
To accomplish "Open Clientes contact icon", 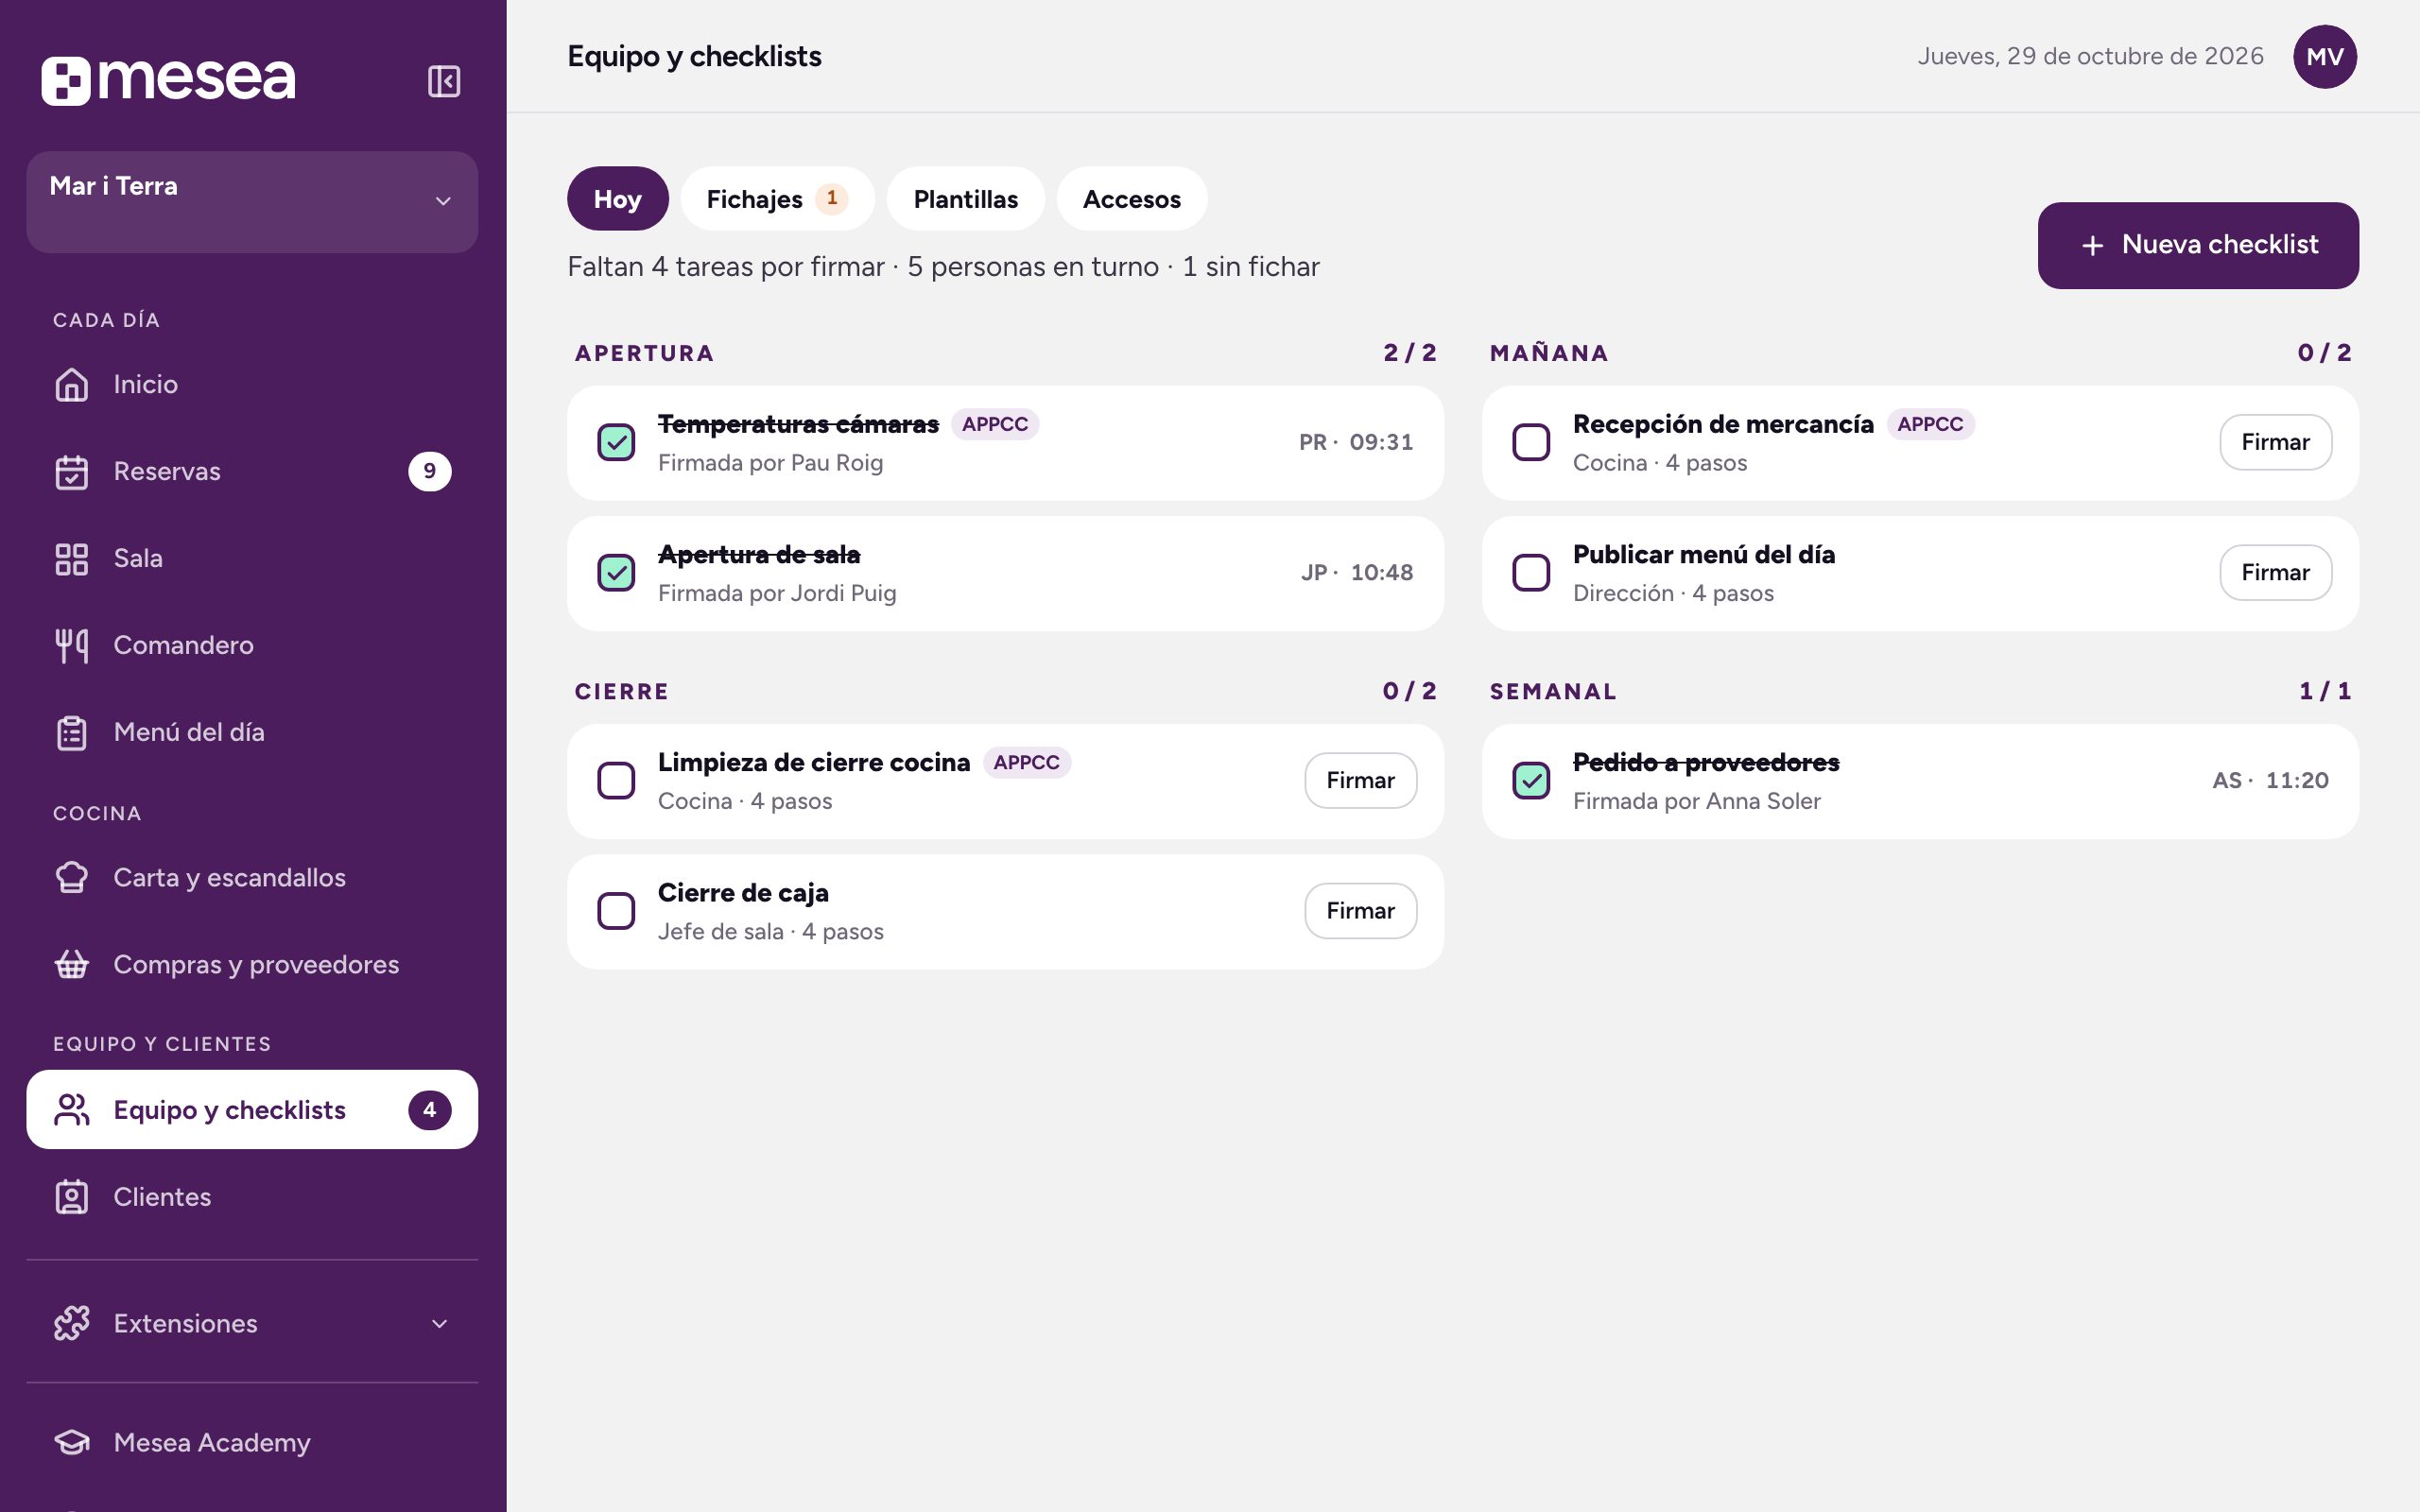I will point(72,1196).
